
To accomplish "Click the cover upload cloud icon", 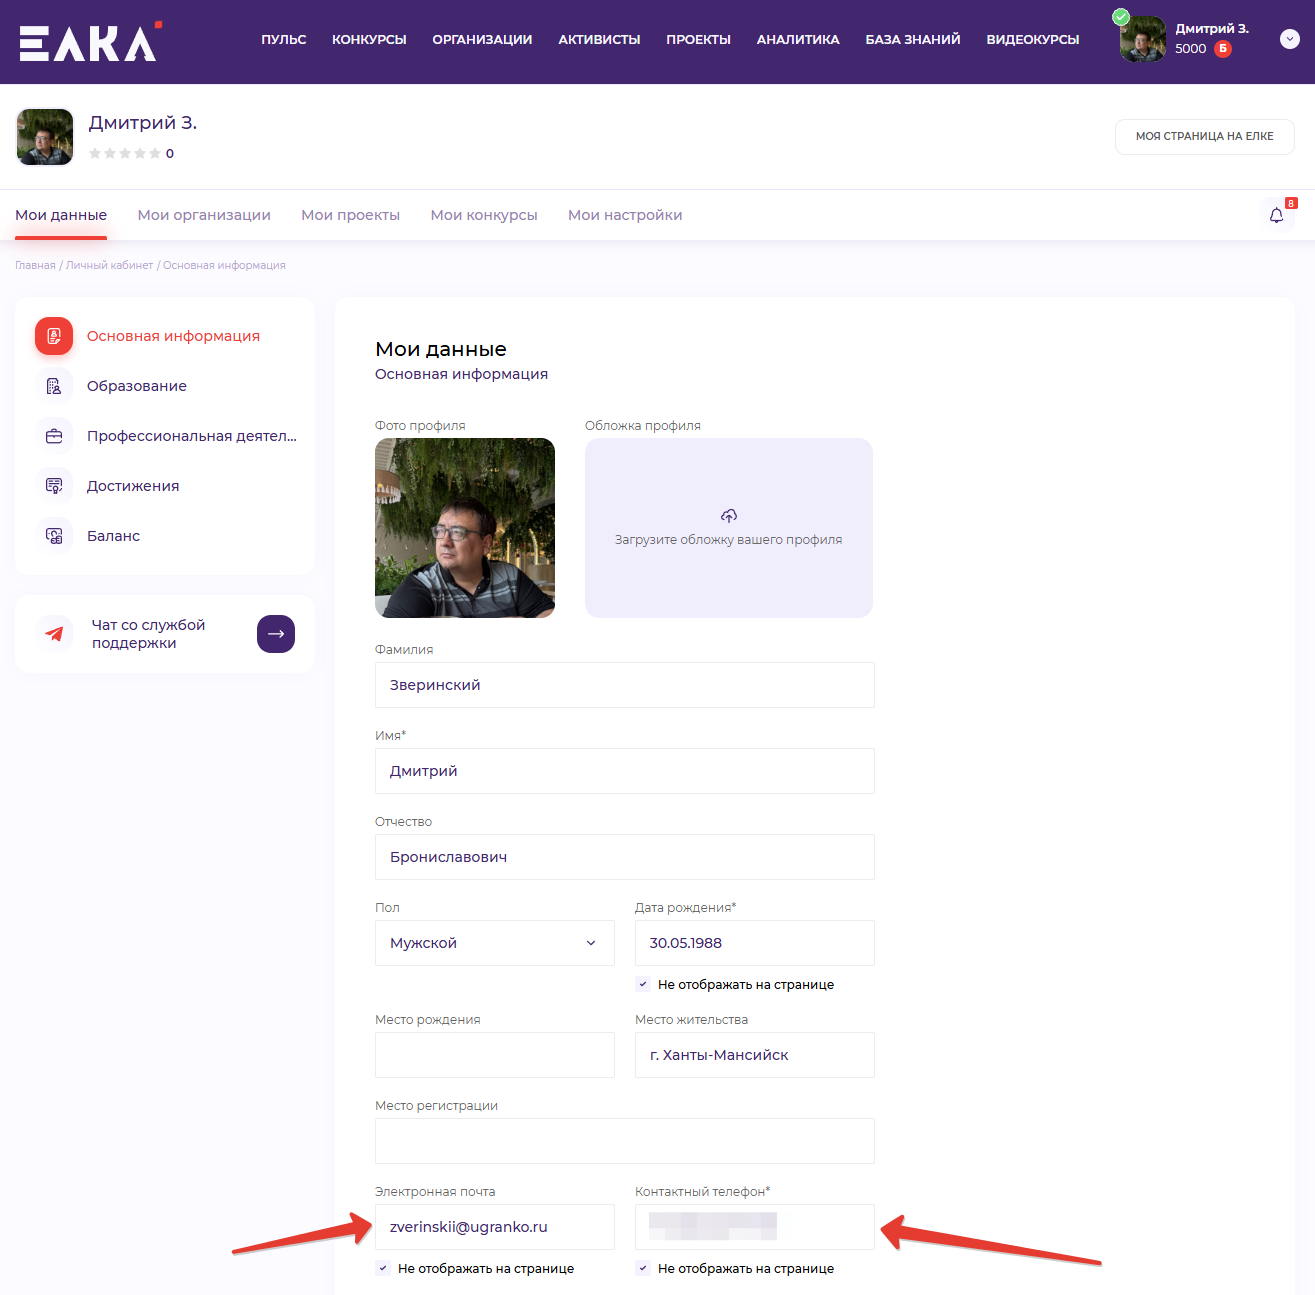I will pos(728,516).
